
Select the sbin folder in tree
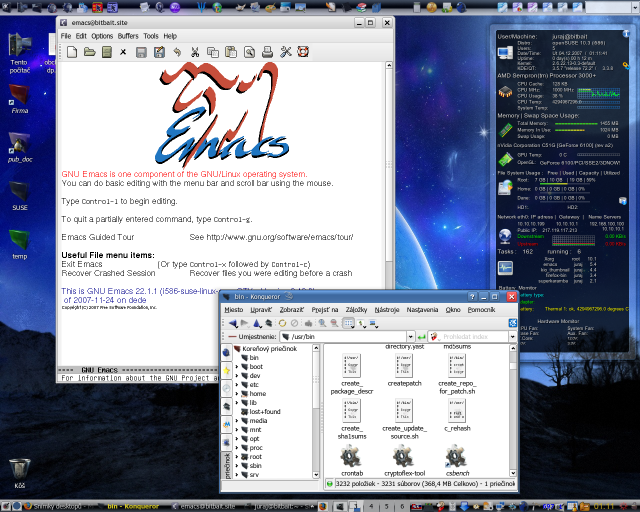[x=251, y=466]
